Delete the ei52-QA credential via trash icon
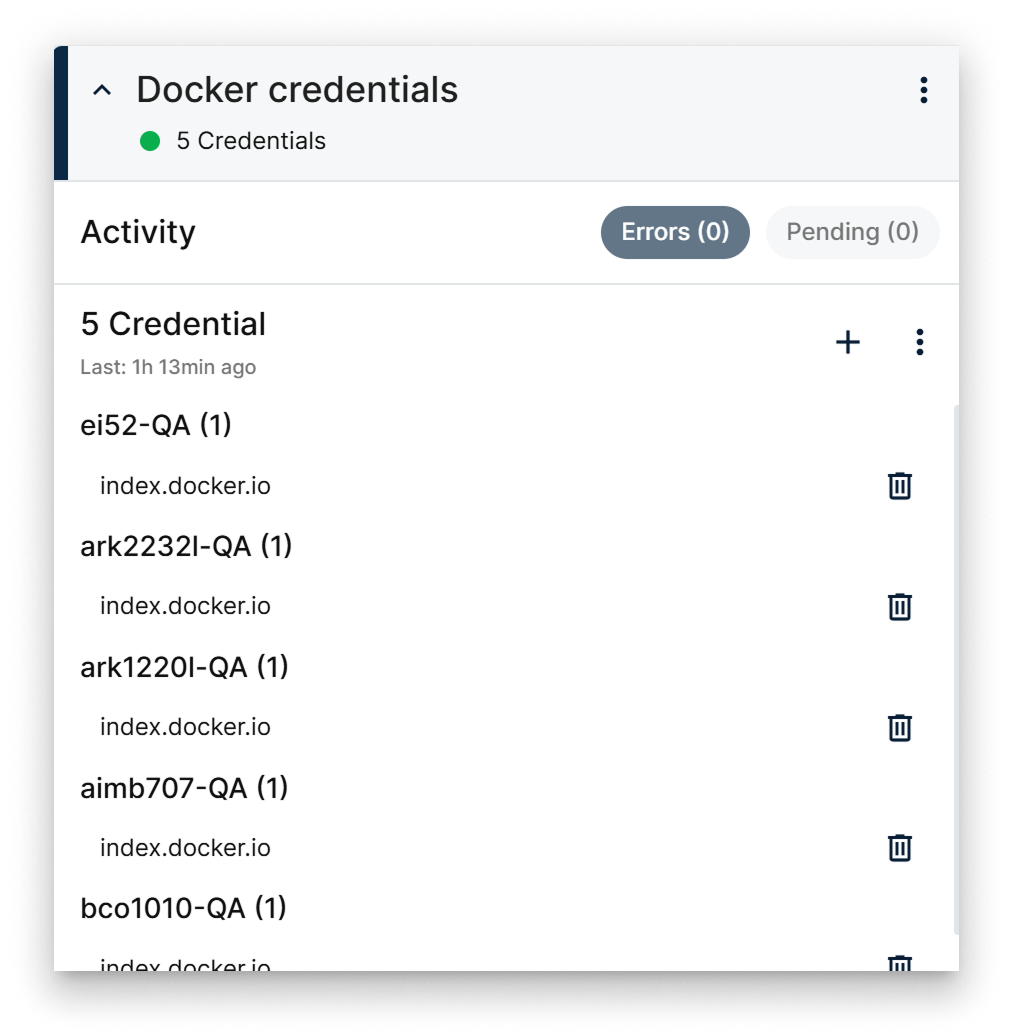 point(899,486)
